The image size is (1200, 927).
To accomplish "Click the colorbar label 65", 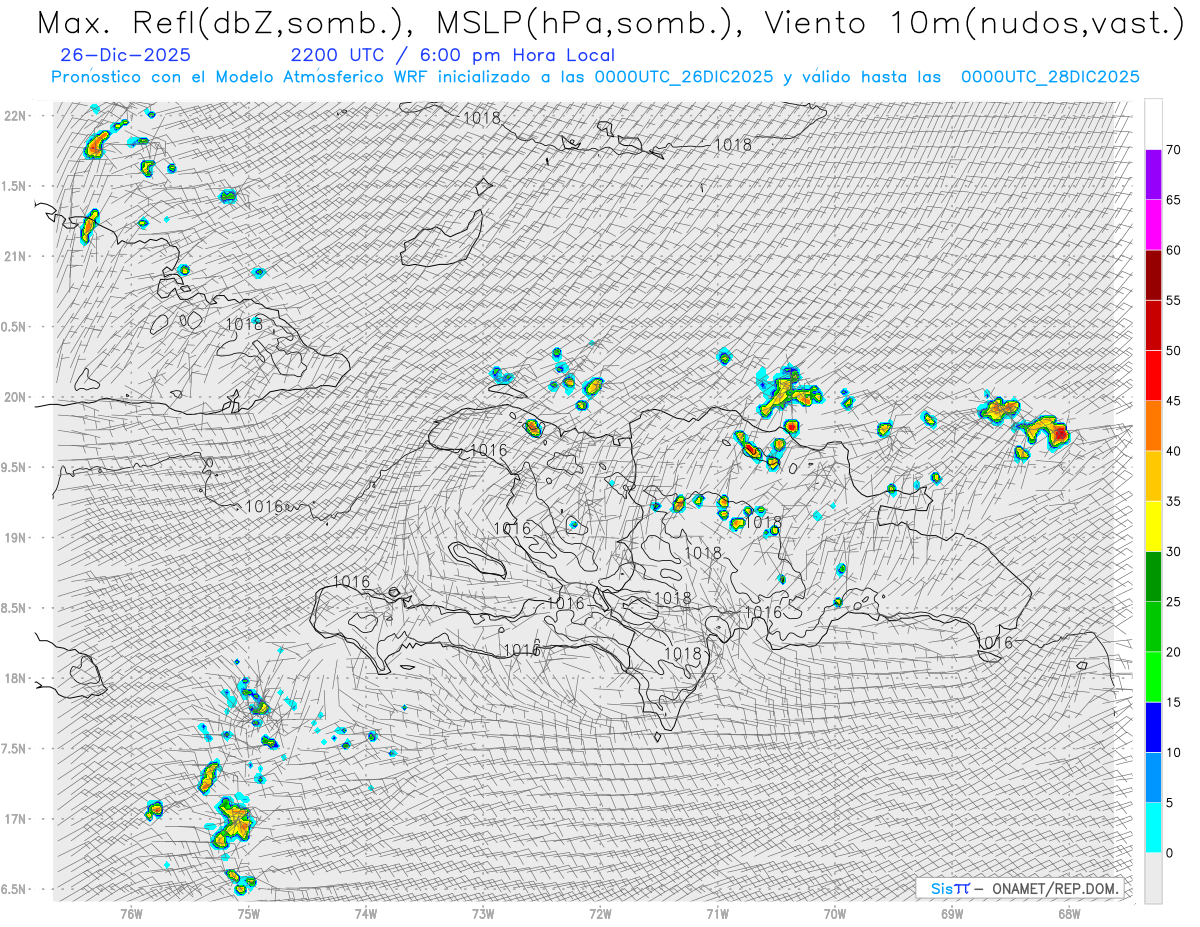I will (1173, 200).
